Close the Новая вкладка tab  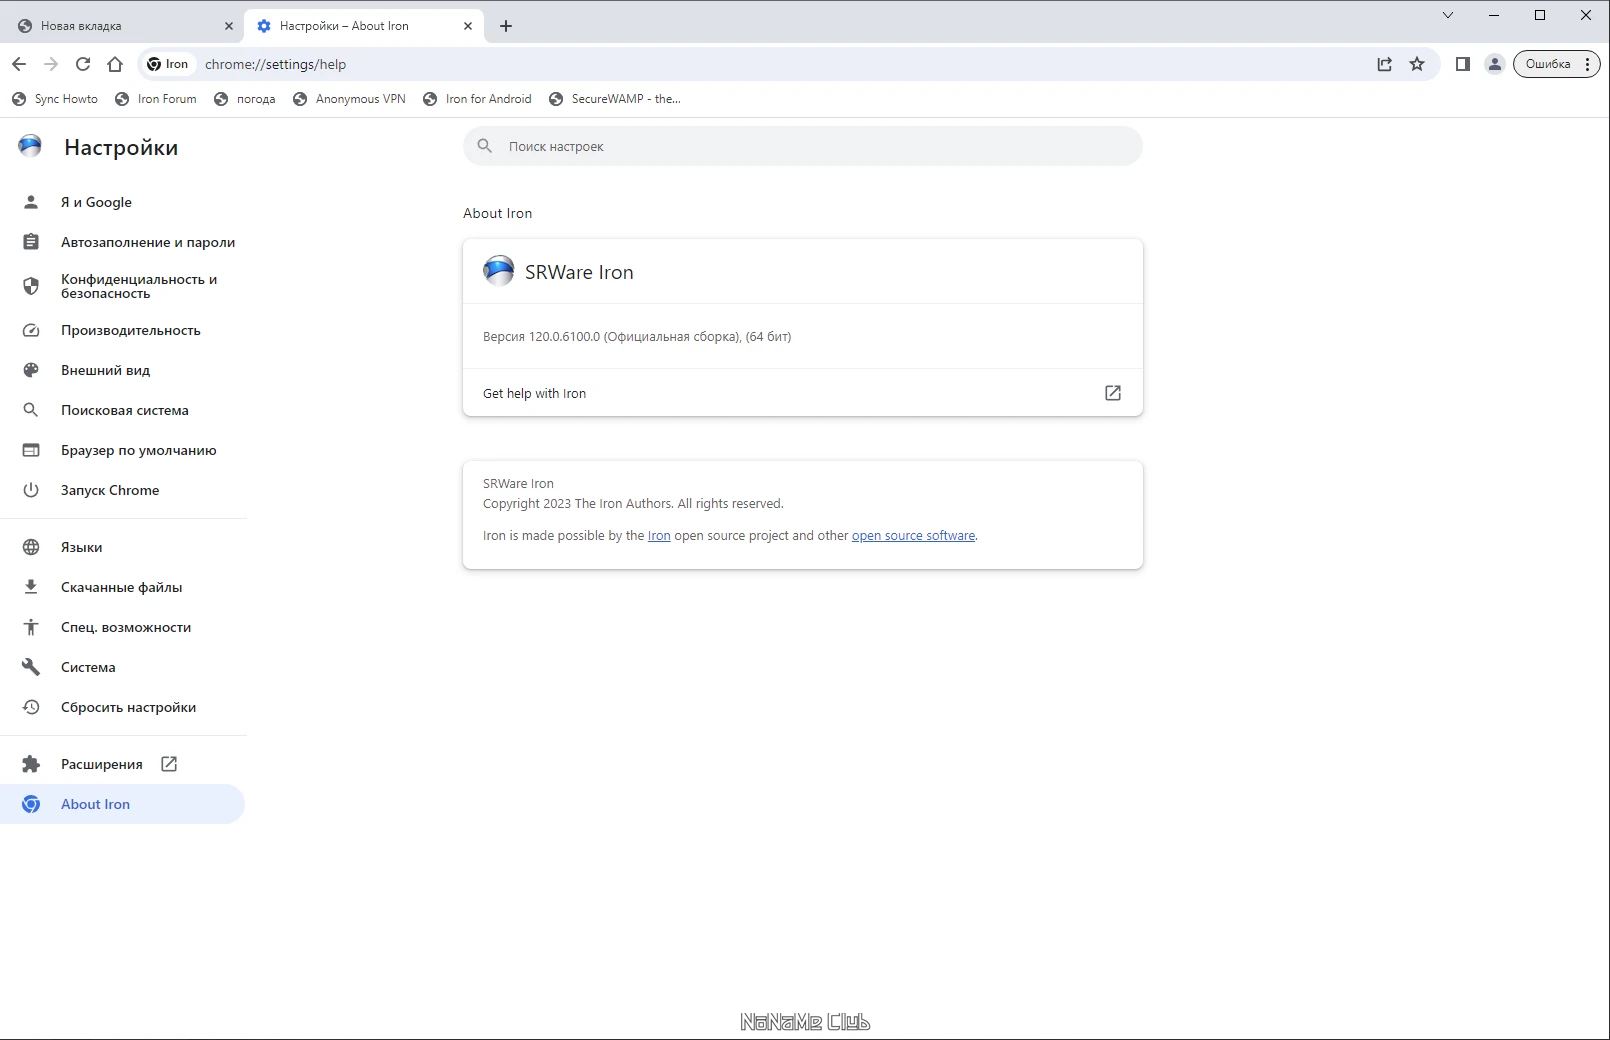click(x=228, y=26)
